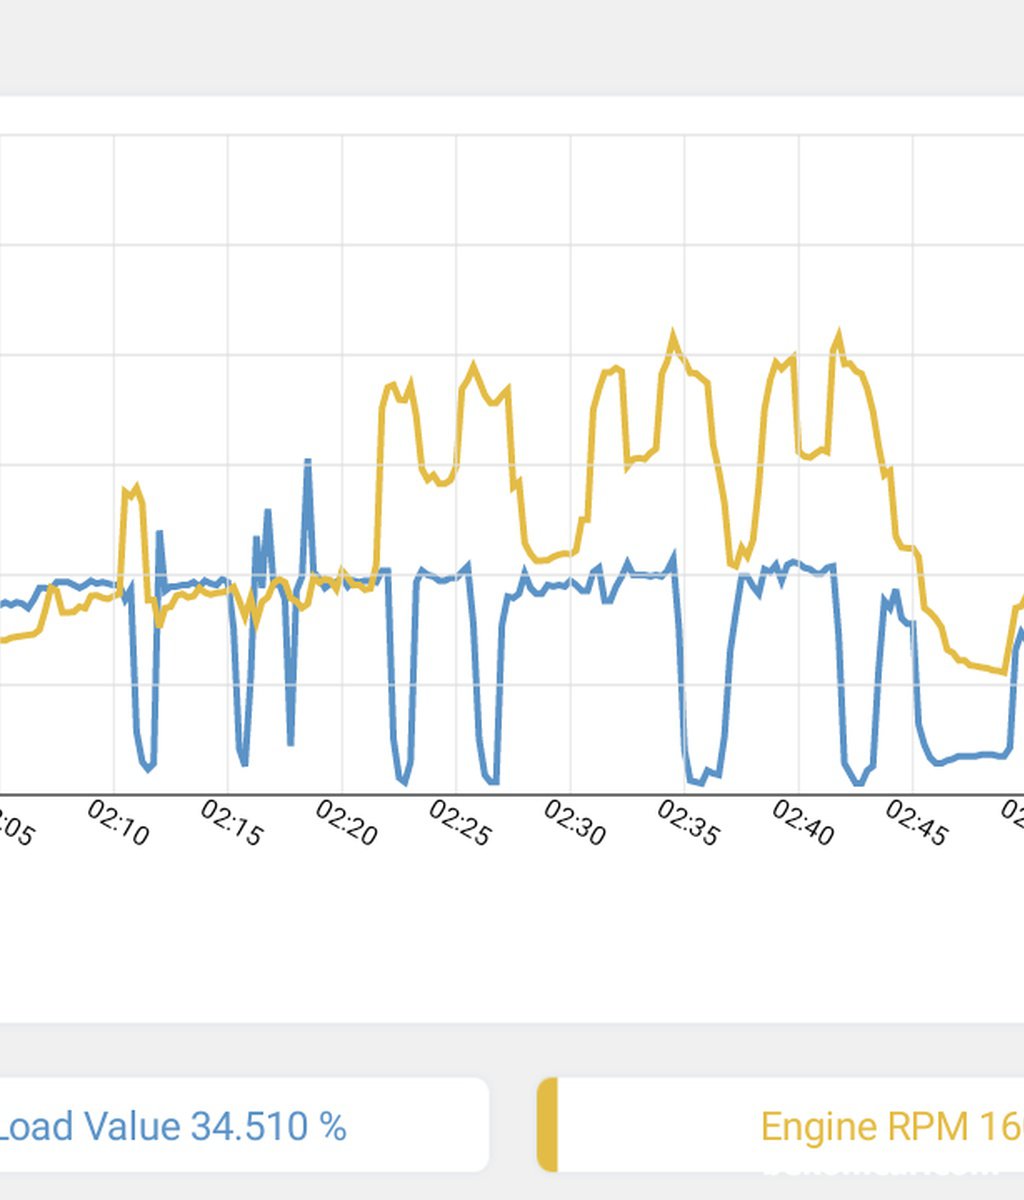Select the 02:25 label on the time axis
Viewport: 1024px width, 1200px height.
(x=460, y=823)
